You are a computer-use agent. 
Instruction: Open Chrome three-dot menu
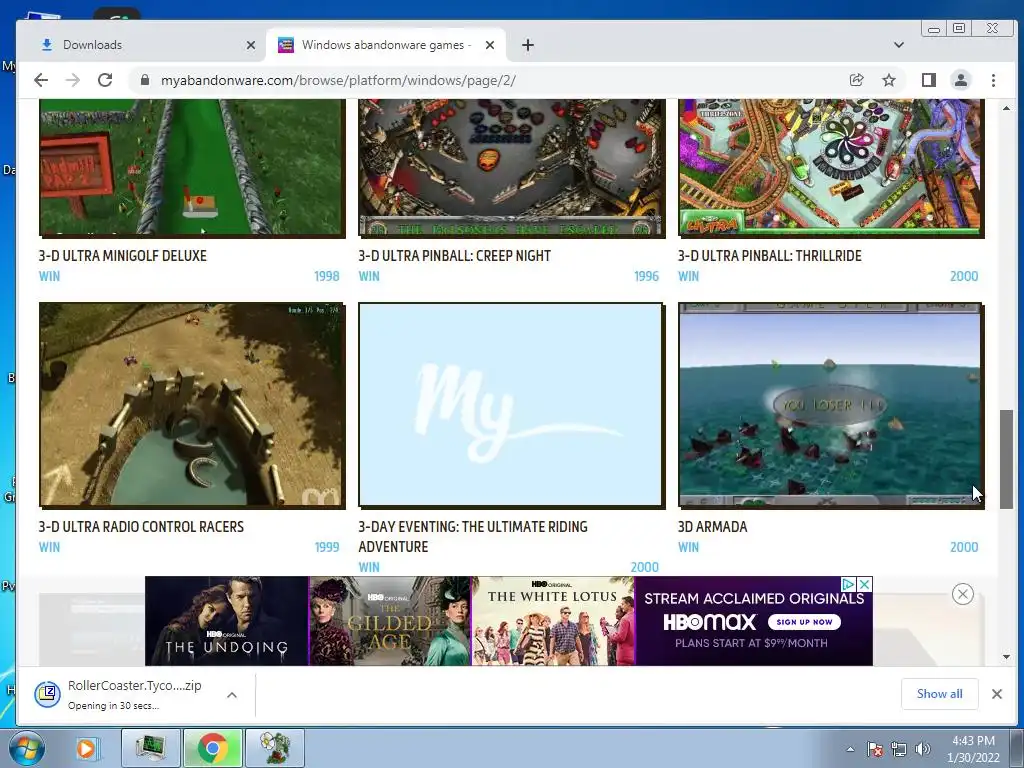click(993, 80)
